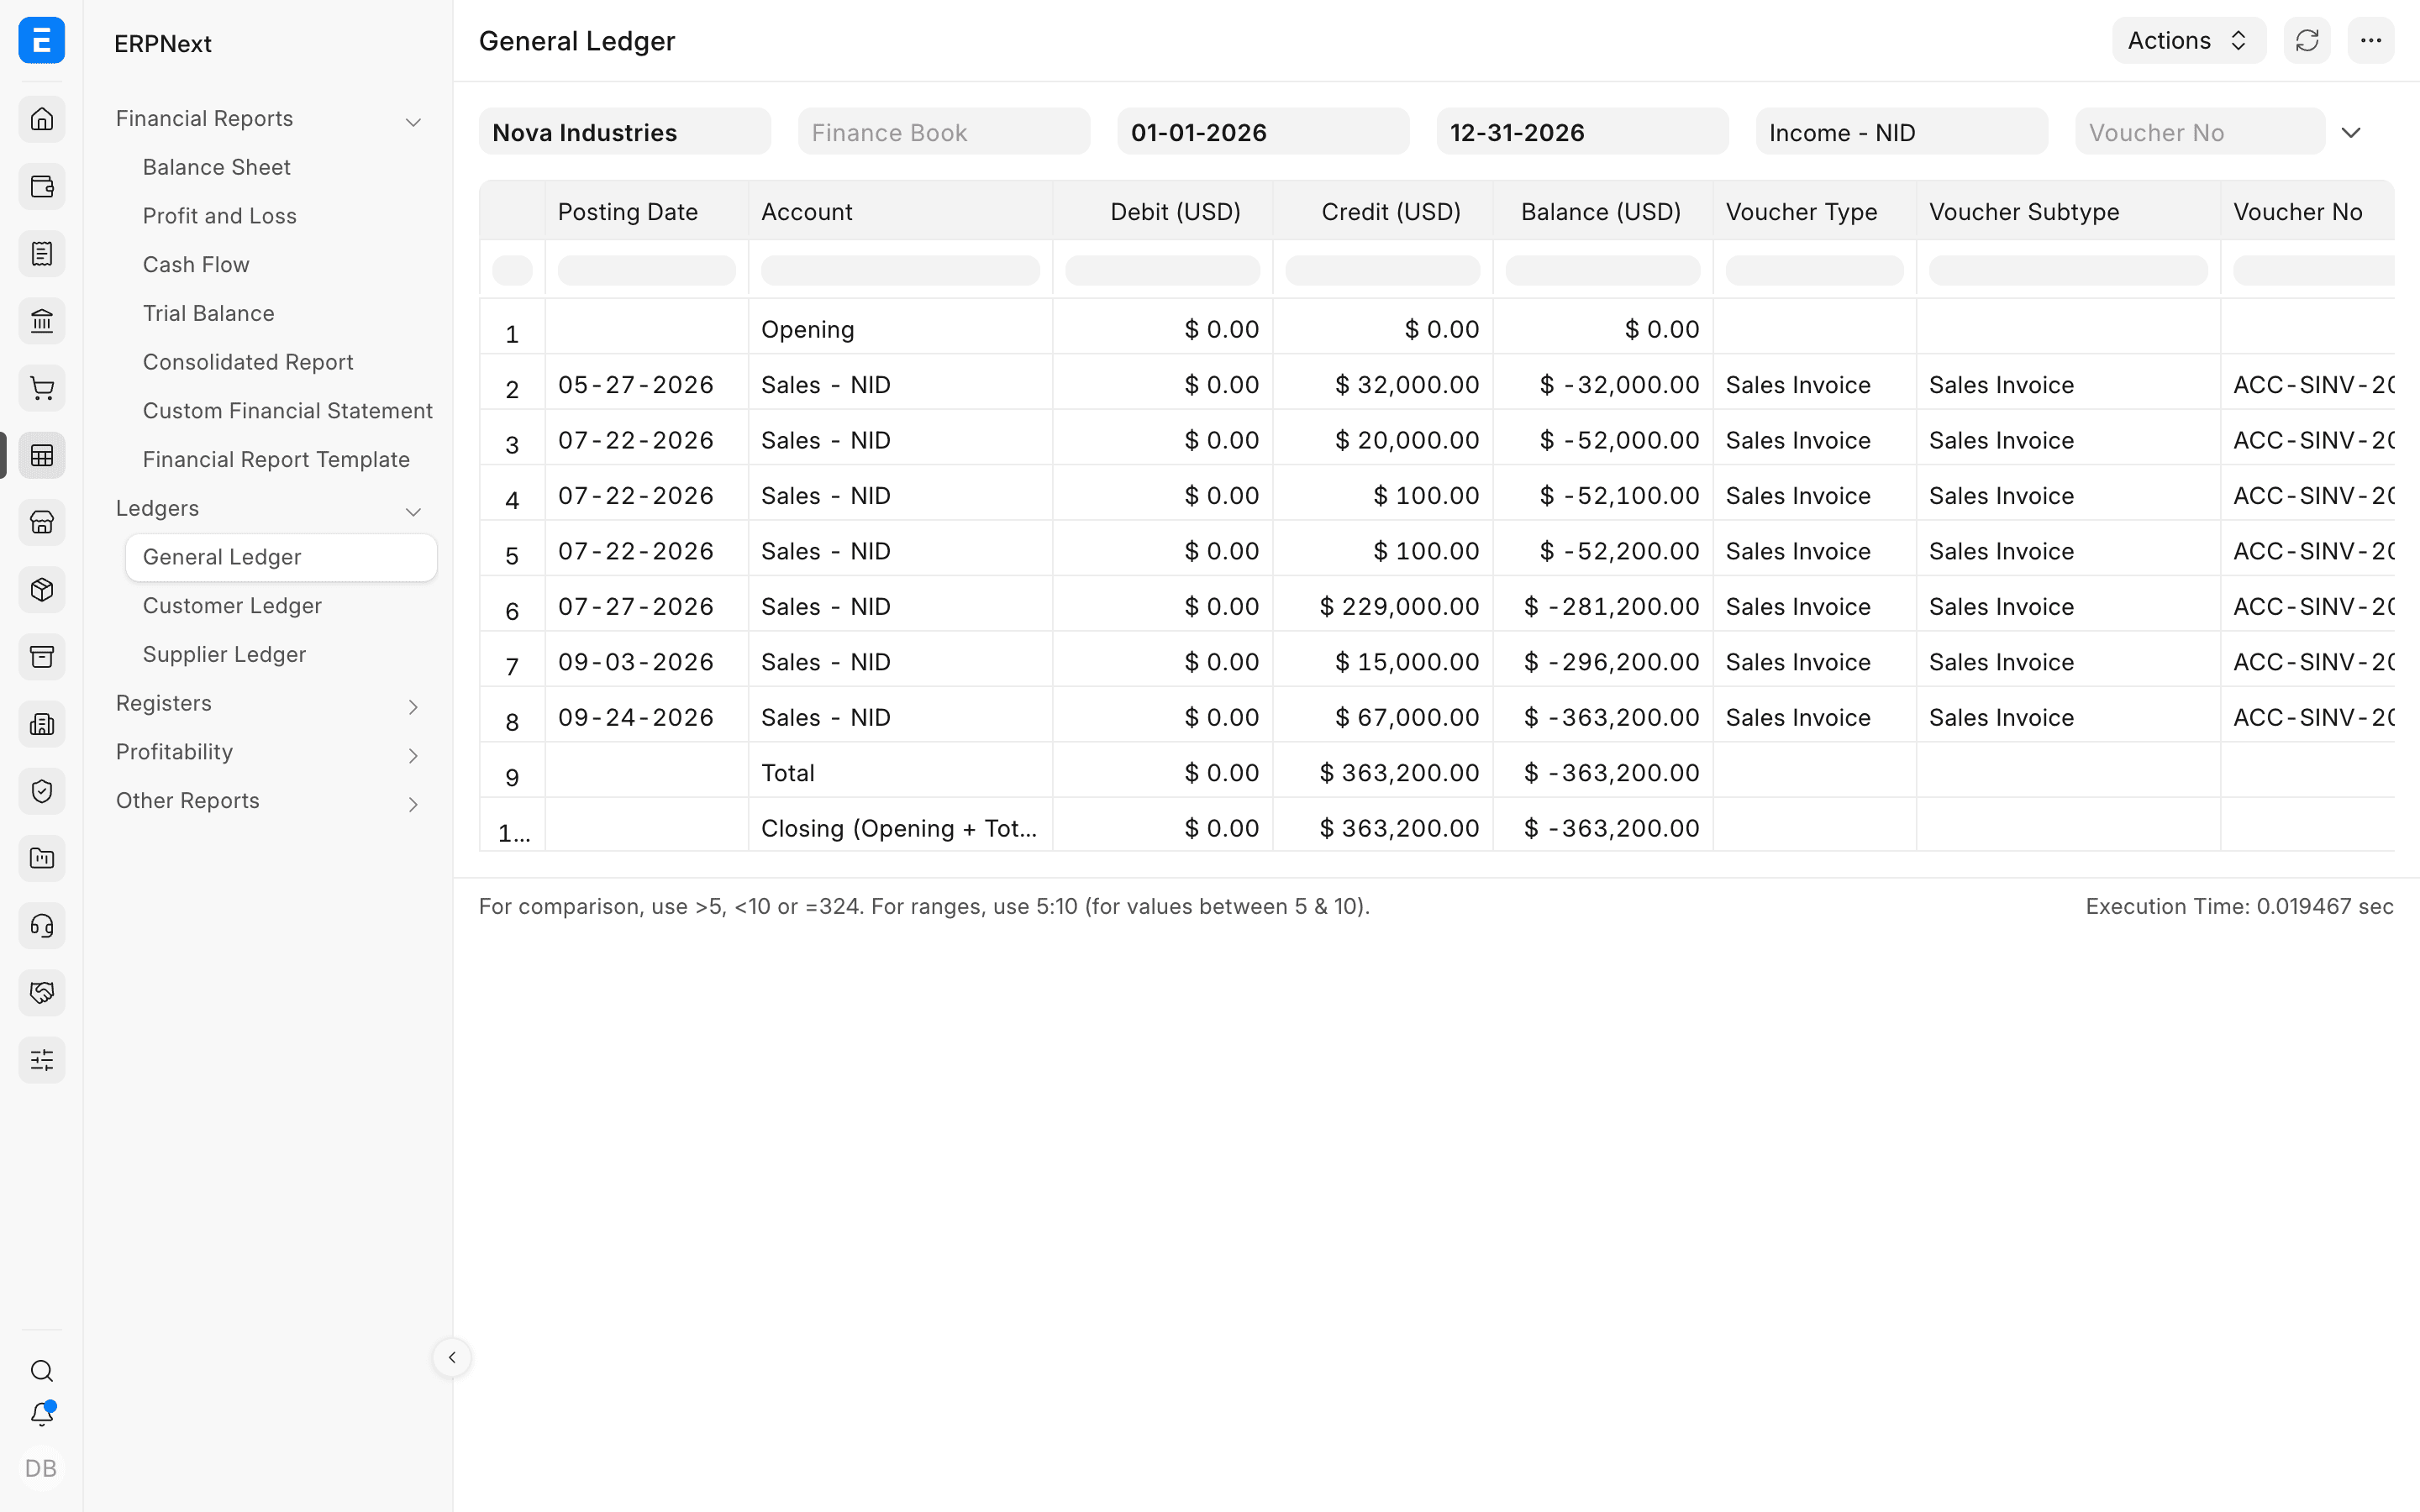
Task: Expand the Profitability section
Action: pos(413,755)
